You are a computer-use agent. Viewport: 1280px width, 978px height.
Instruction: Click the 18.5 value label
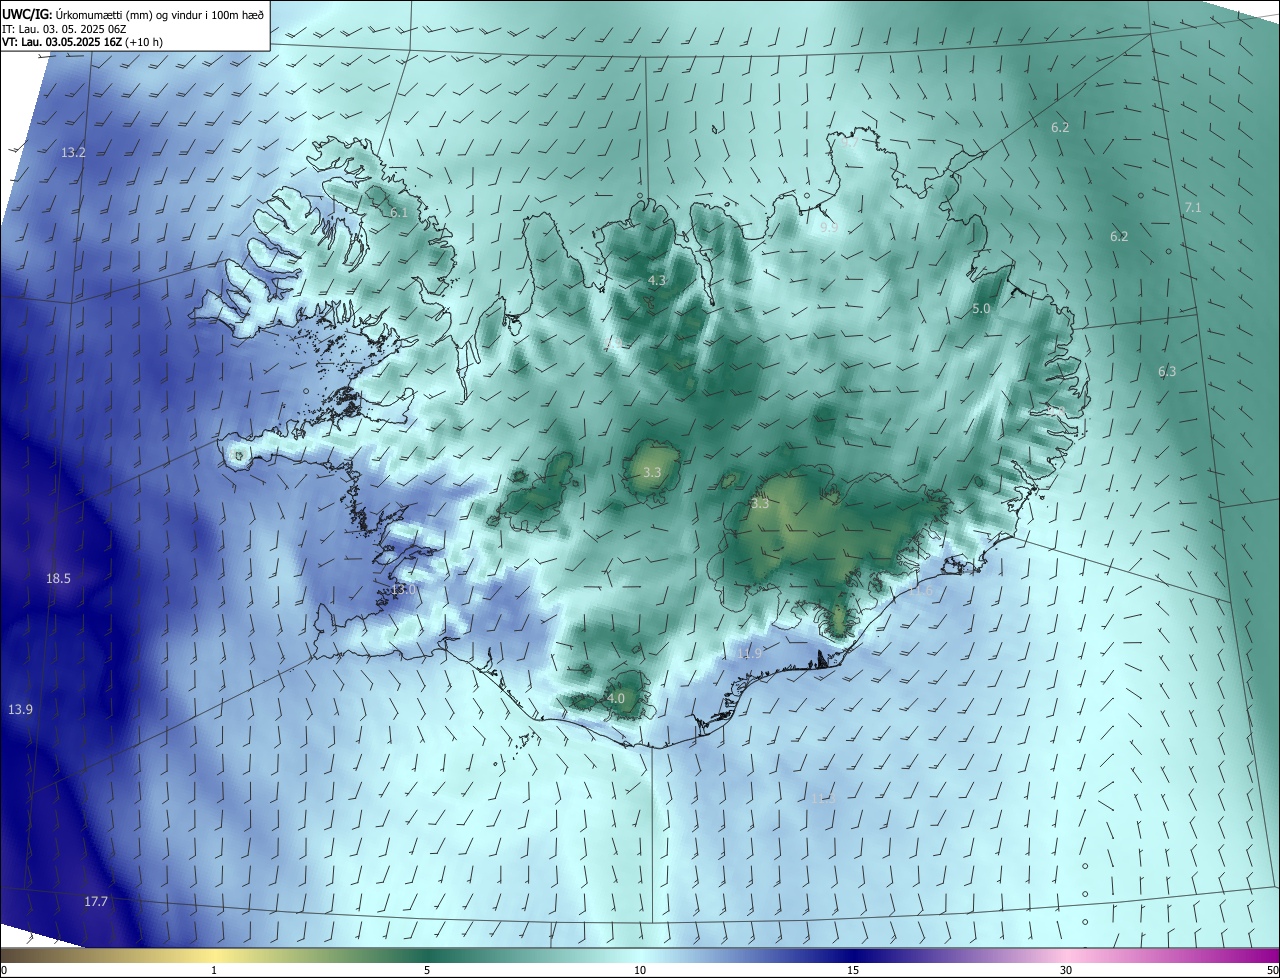pyautogui.click(x=58, y=579)
